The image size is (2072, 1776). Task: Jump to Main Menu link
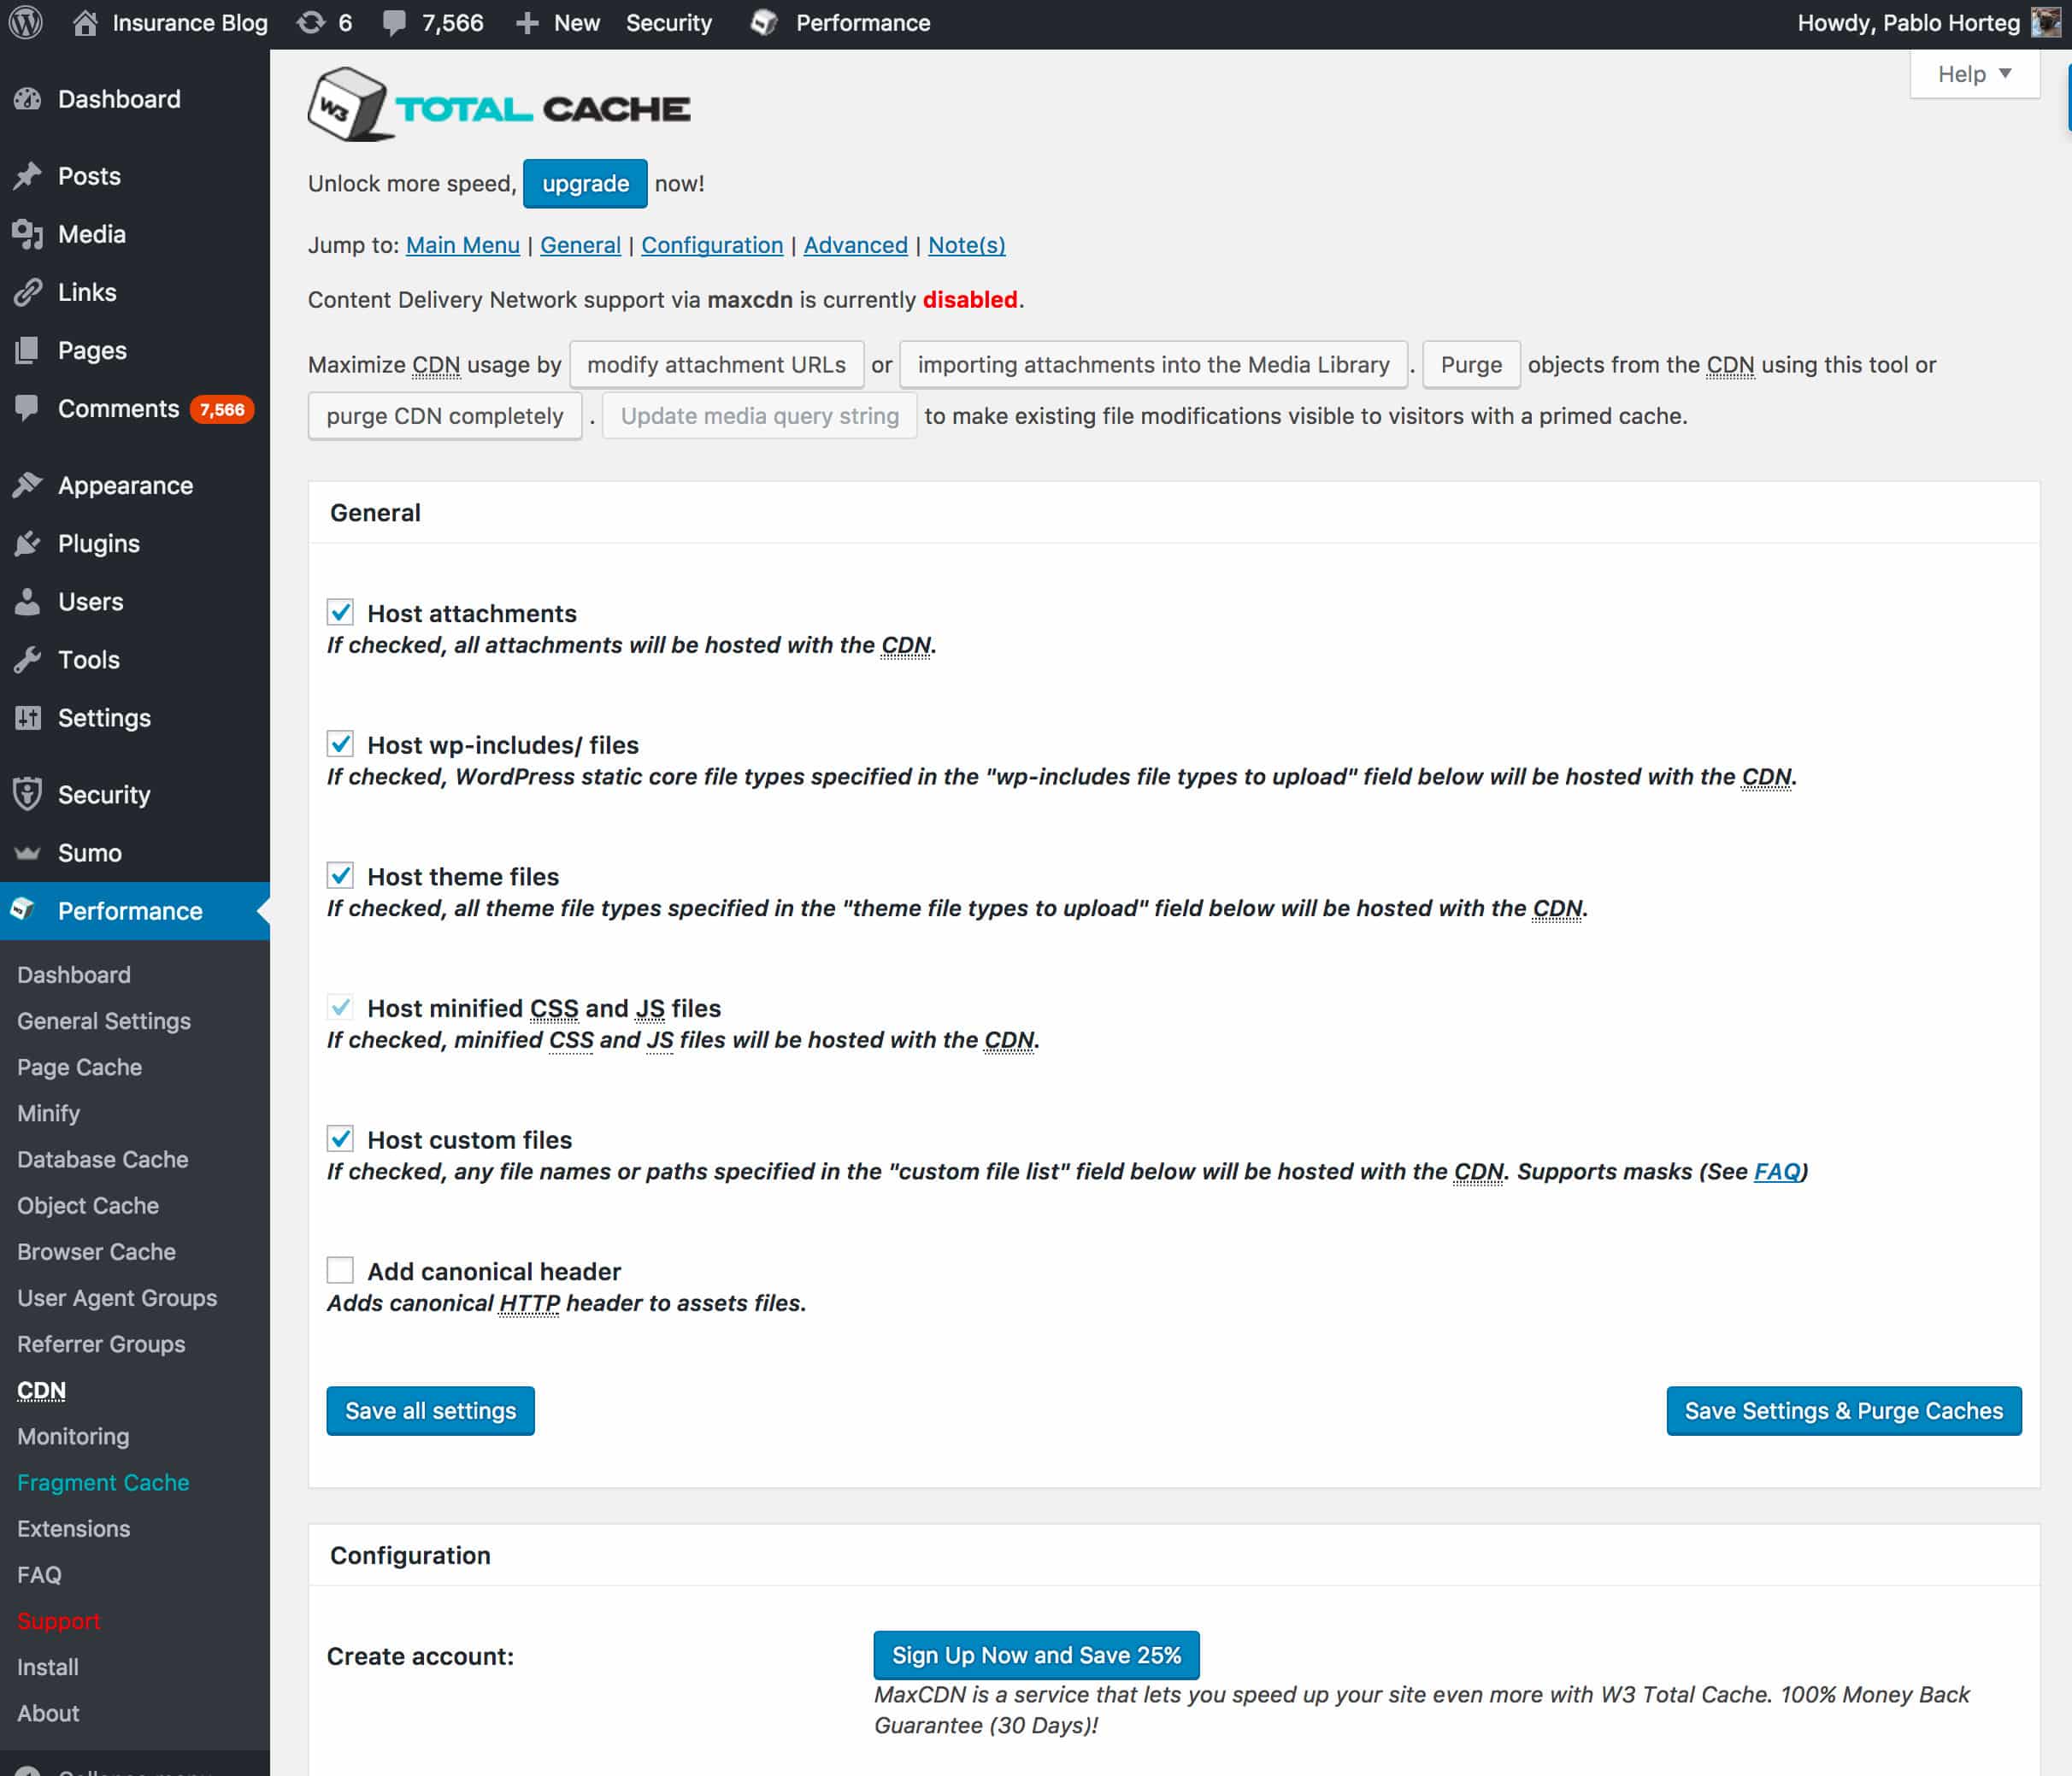pyautogui.click(x=463, y=245)
